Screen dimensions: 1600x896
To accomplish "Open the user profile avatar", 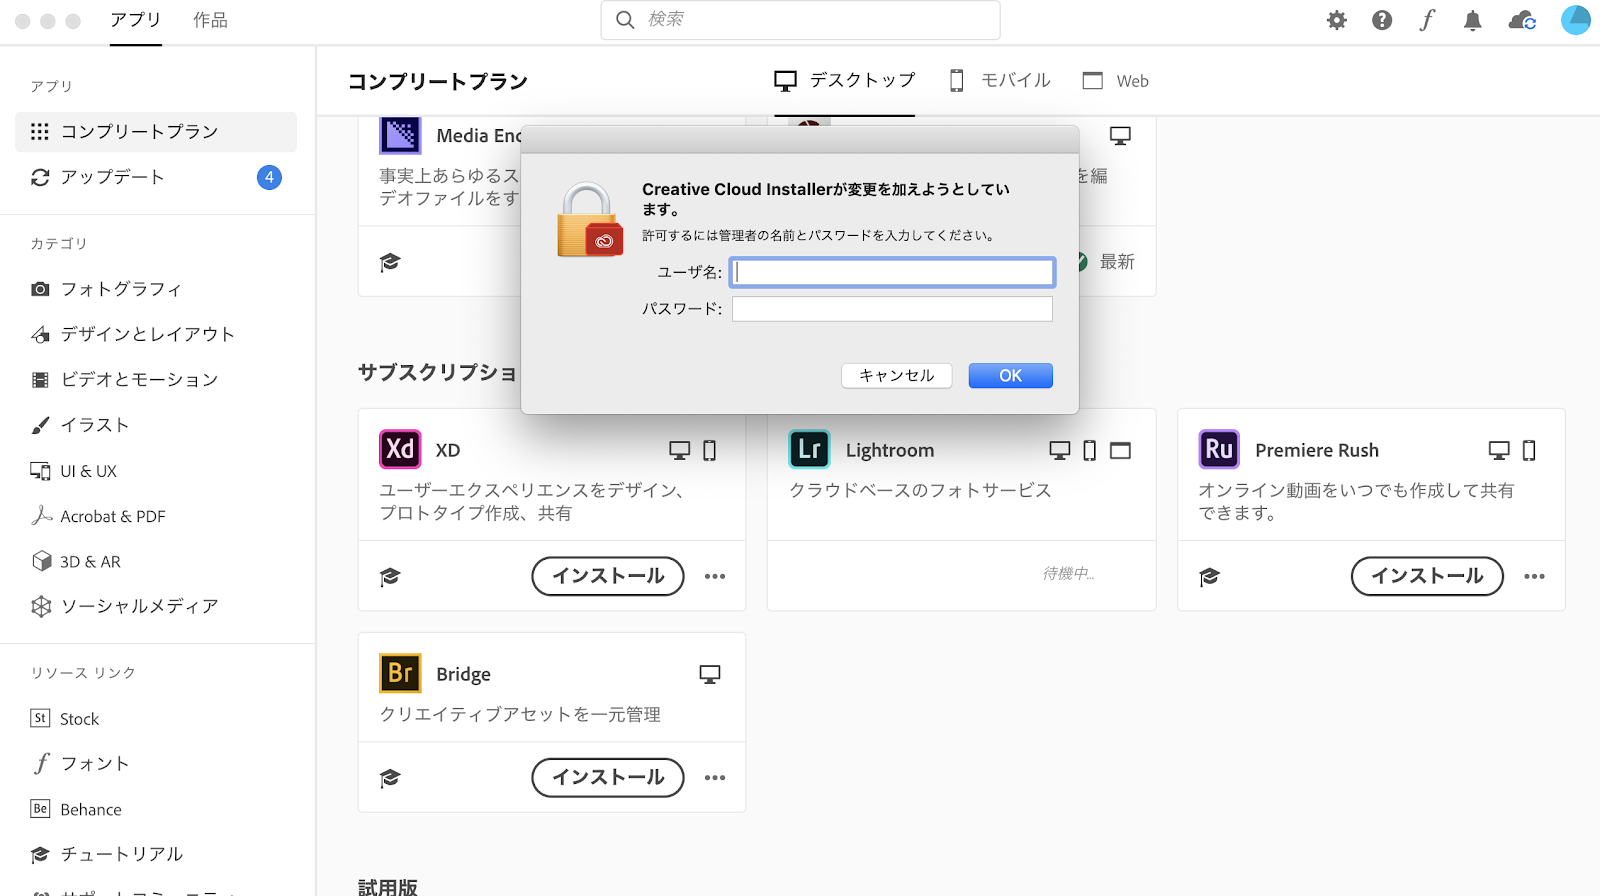I will pos(1576,20).
